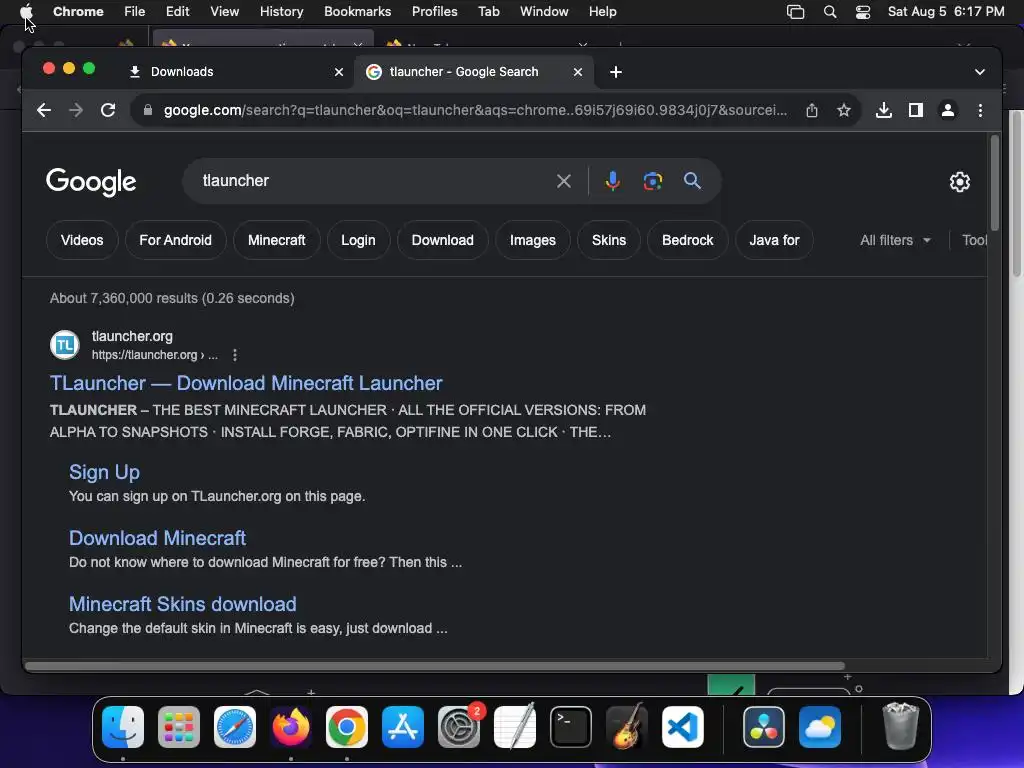Screen dimensions: 1024x768
Task: Open the Trash in Dock
Action: [901, 726]
